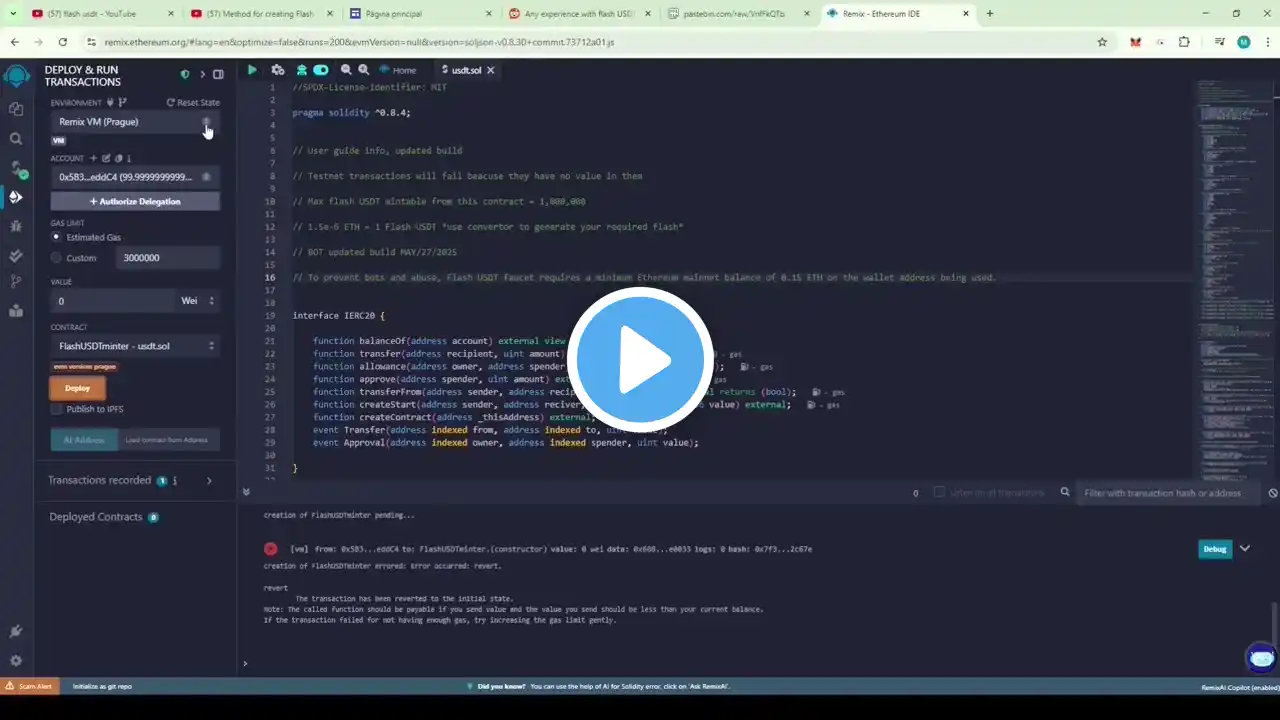Reload the page in the browser
This screenshot has width=1280, height=720.
[63, 42]
